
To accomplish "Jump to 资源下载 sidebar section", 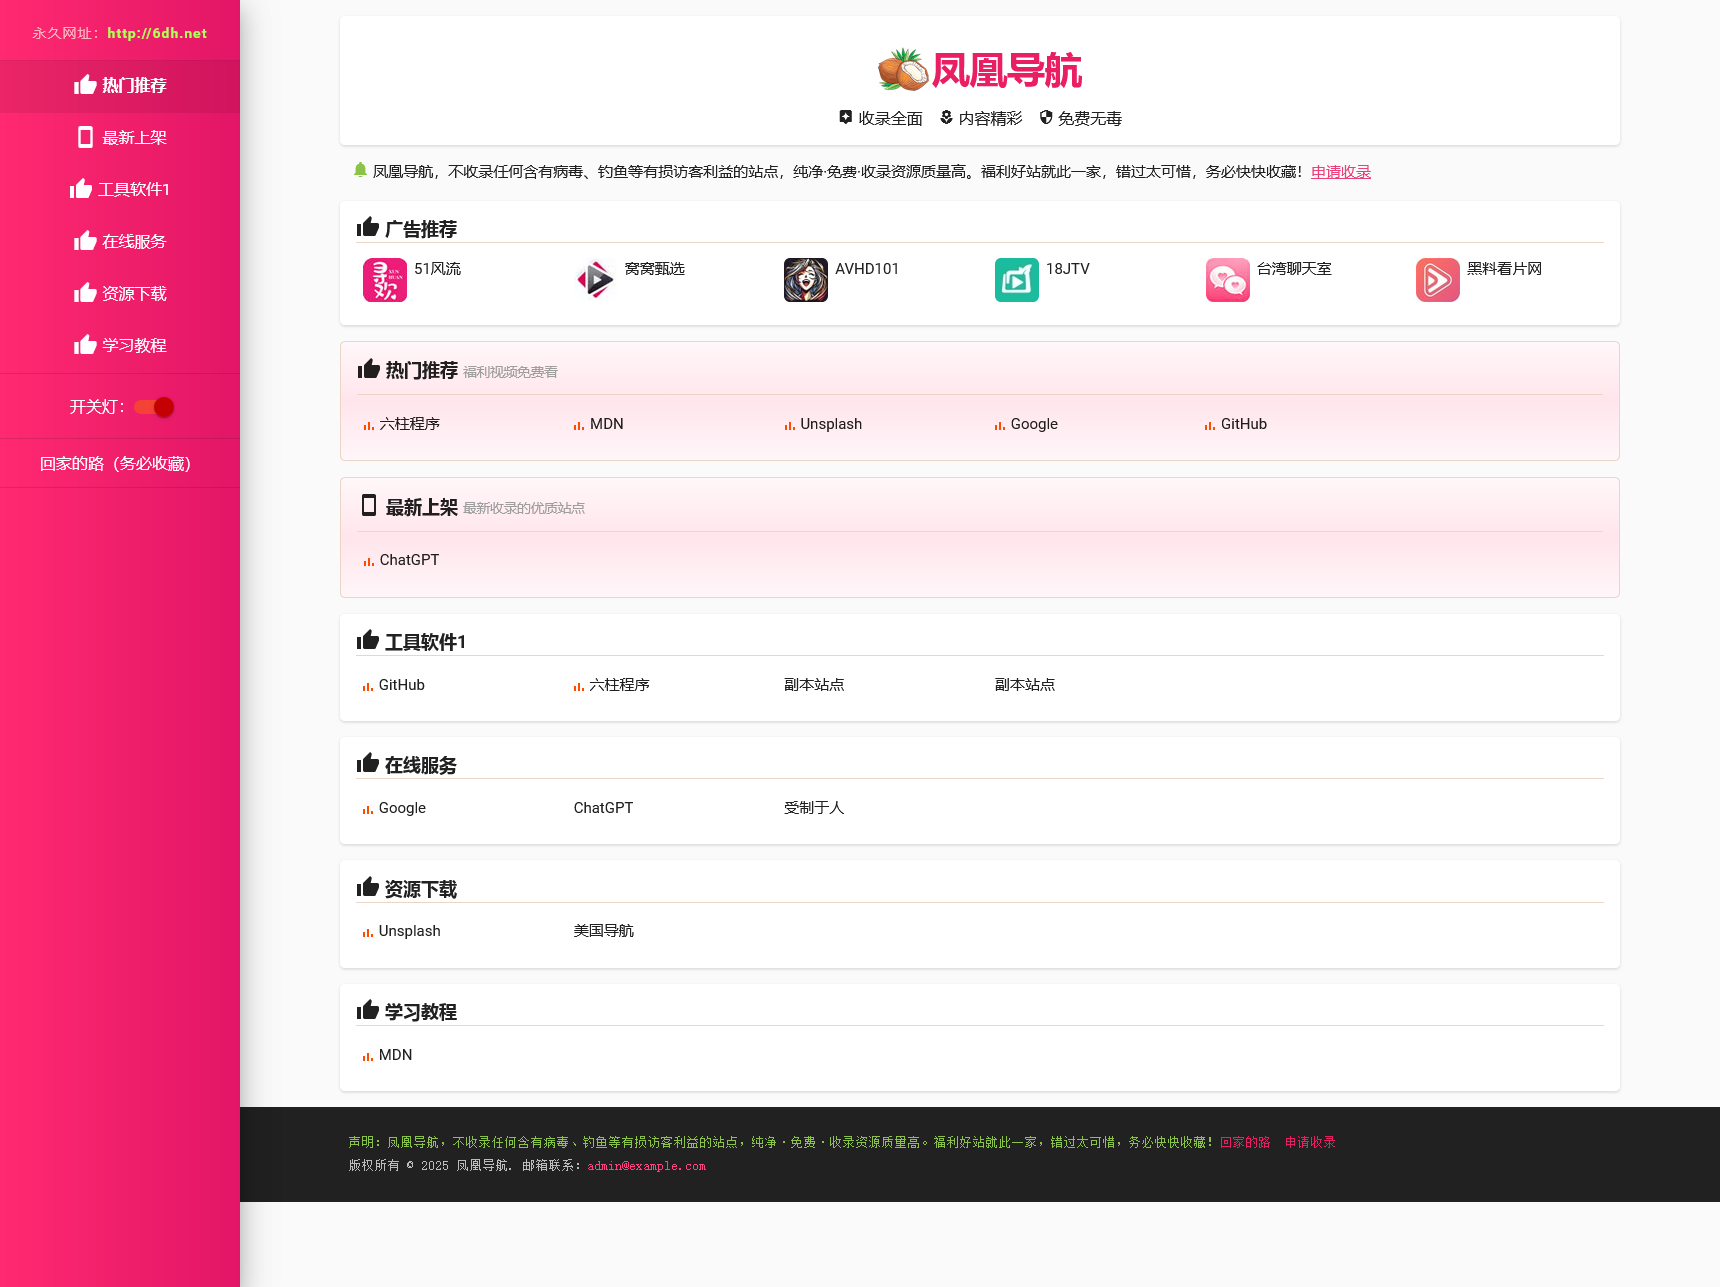I will coord(120,294).
